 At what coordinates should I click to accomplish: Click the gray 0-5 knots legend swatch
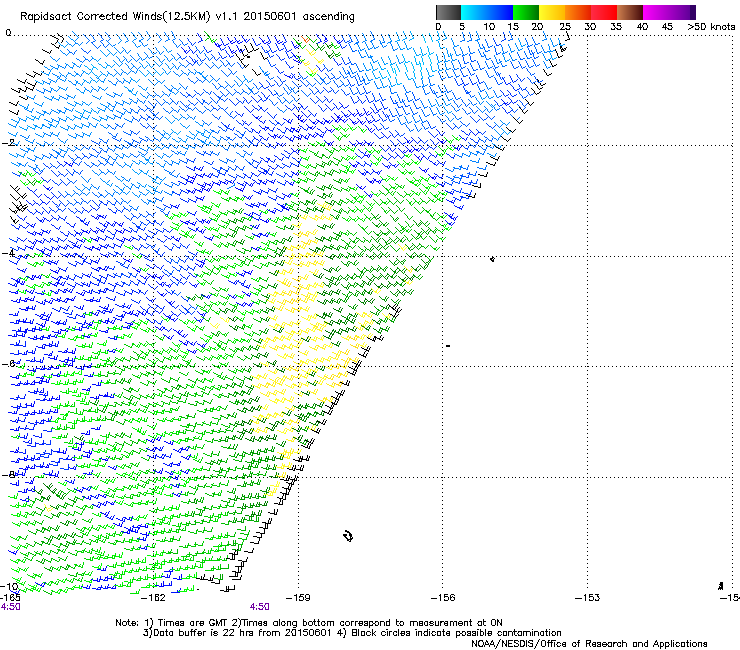448,12
